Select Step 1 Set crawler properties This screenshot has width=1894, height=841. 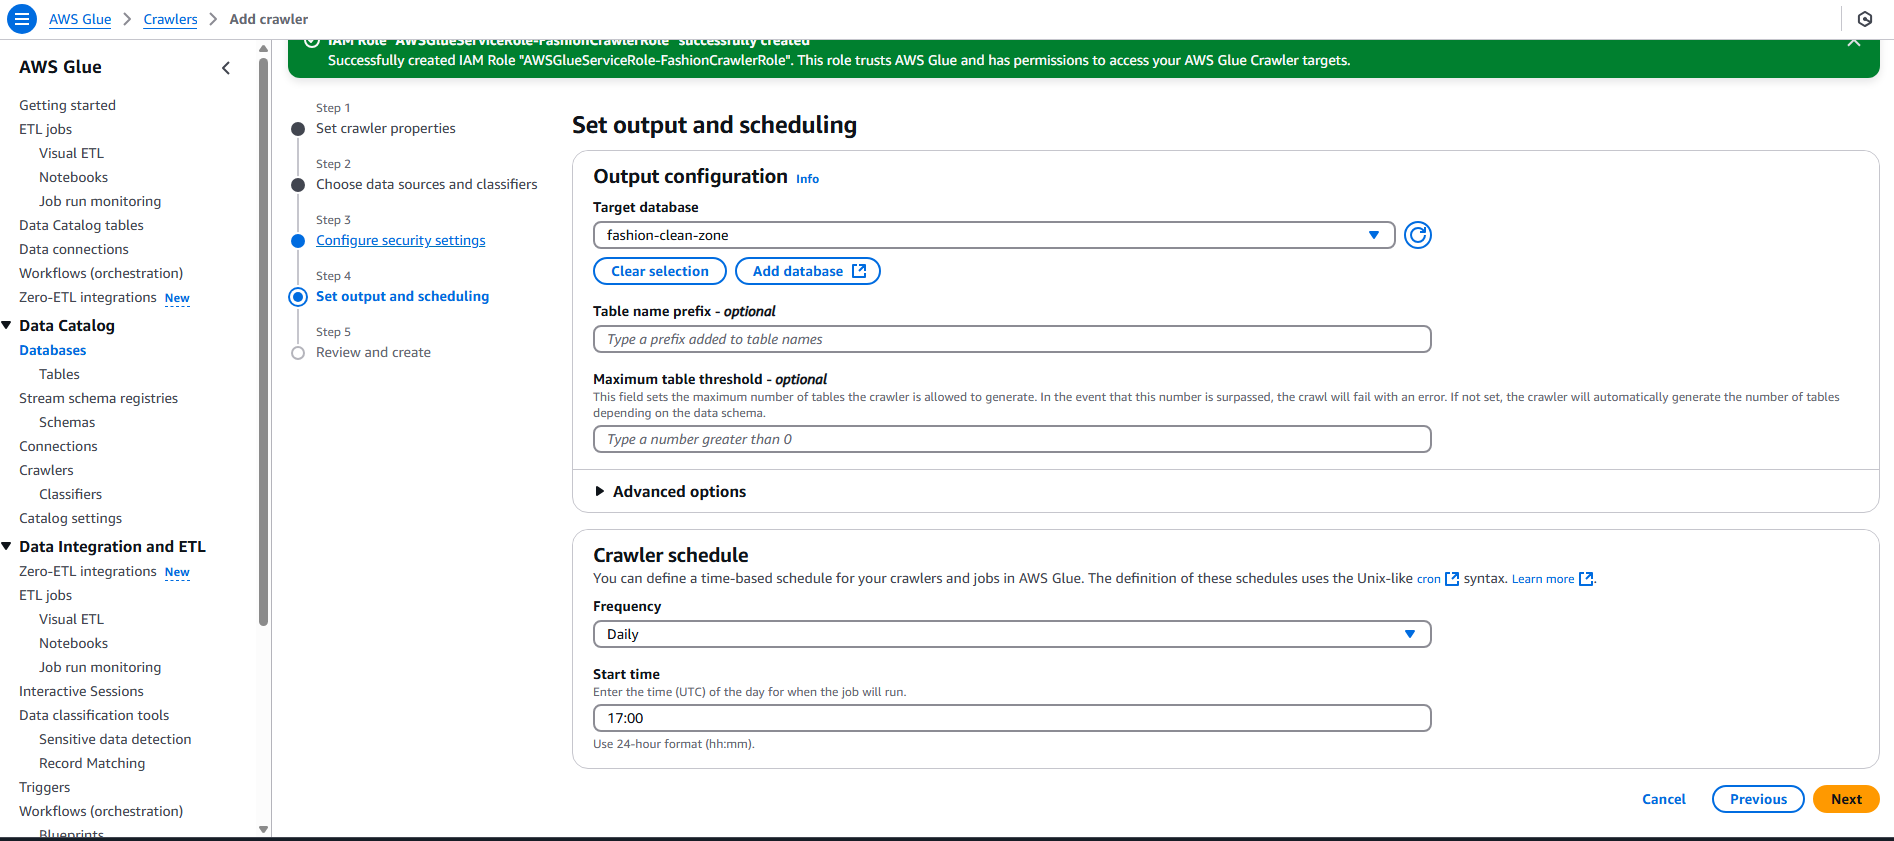tap(385, 128)
